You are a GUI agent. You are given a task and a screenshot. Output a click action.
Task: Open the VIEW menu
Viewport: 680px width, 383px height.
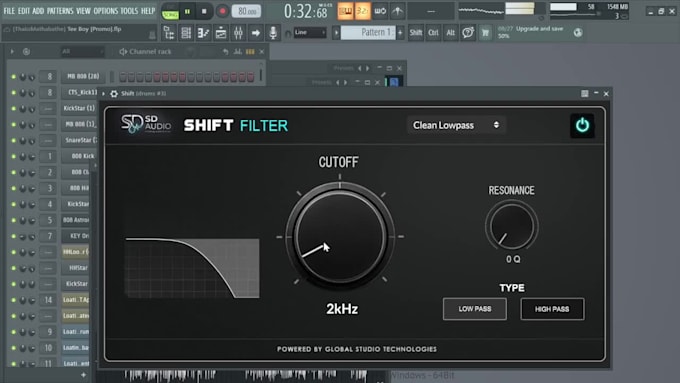(x=83, y=11)
